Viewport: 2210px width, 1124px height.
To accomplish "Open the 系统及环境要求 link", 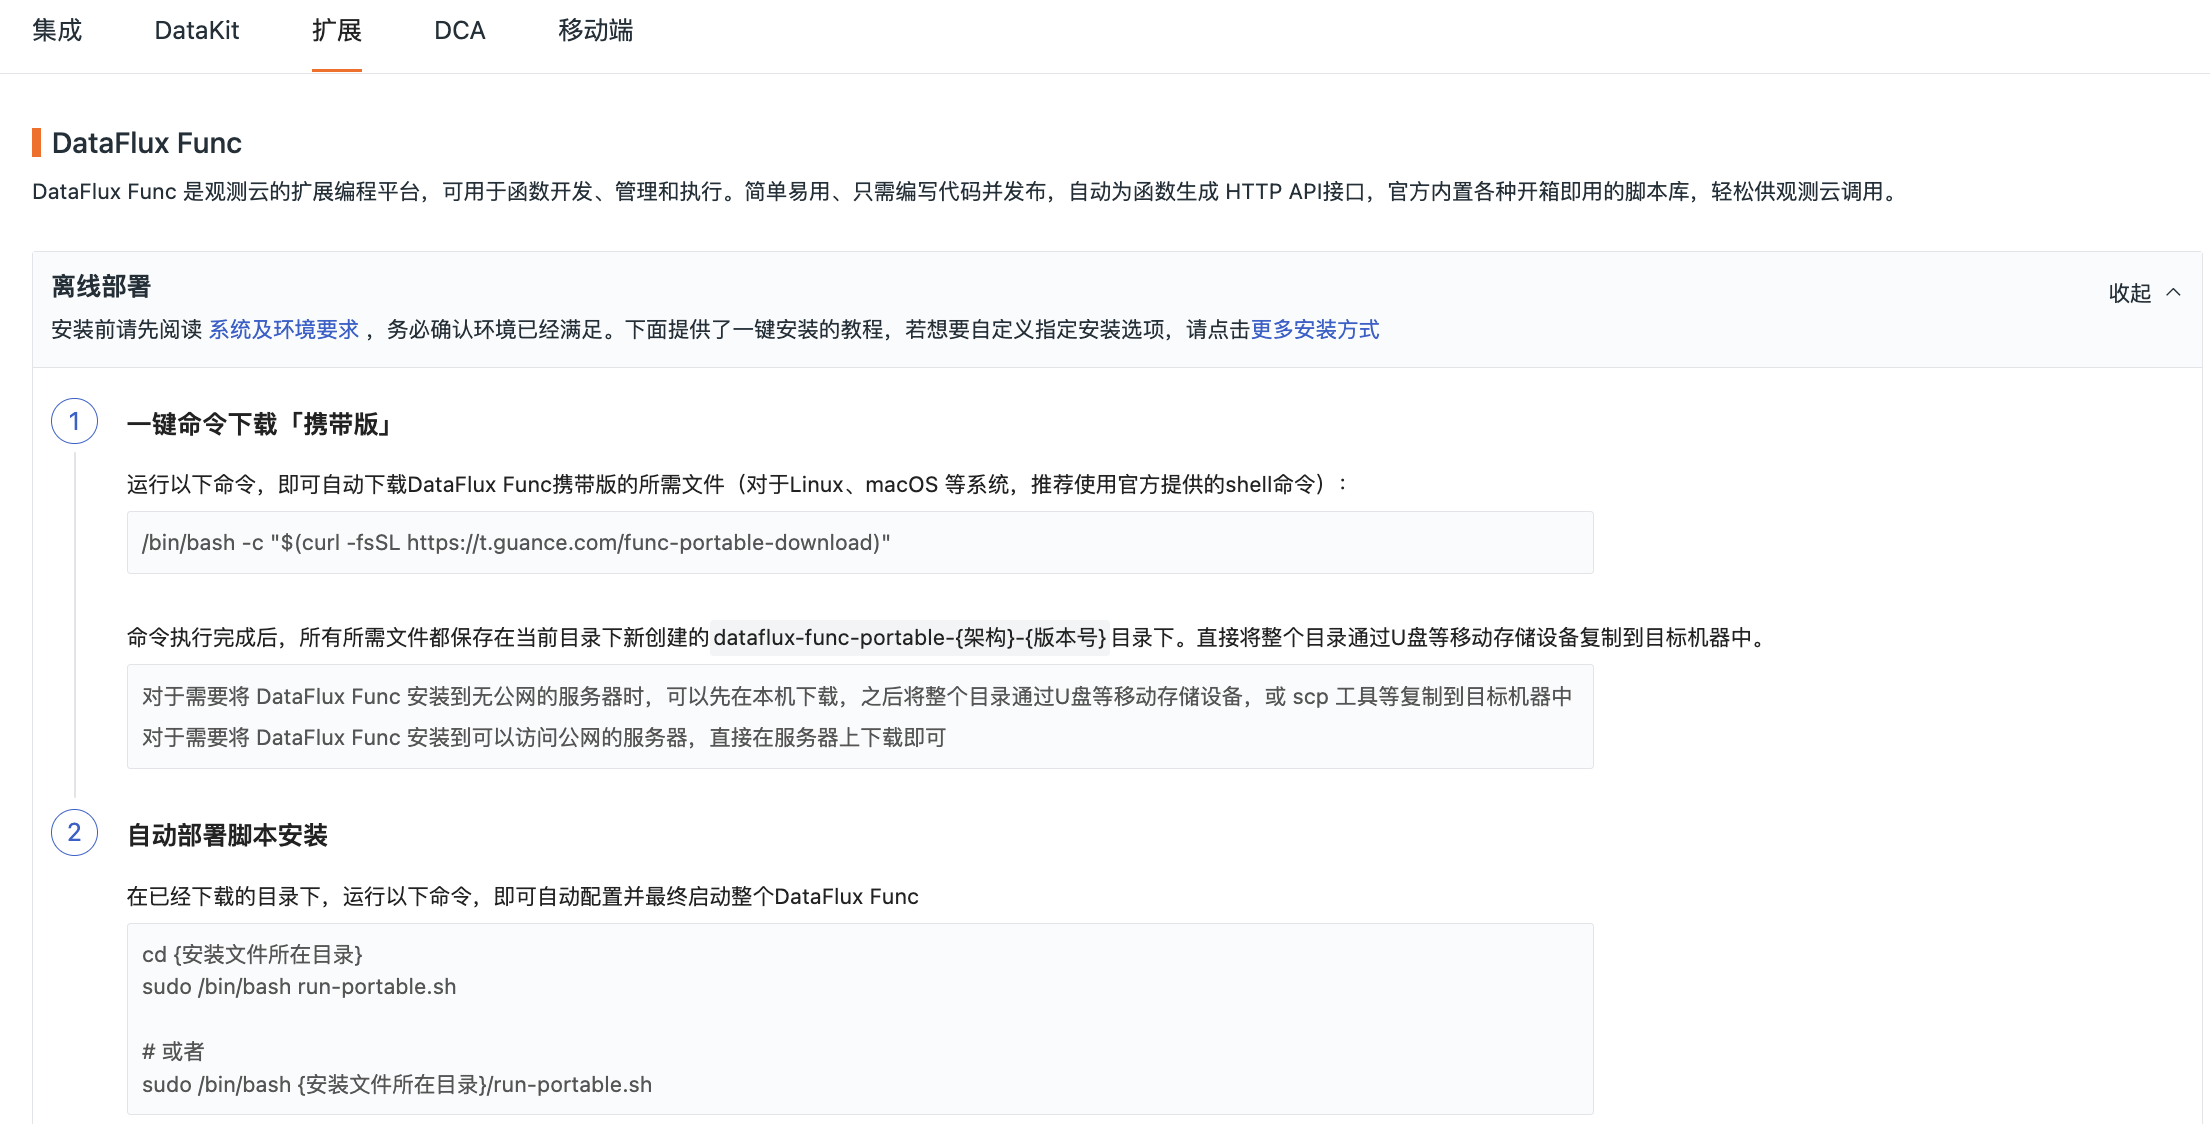I will tap(284, 330).
